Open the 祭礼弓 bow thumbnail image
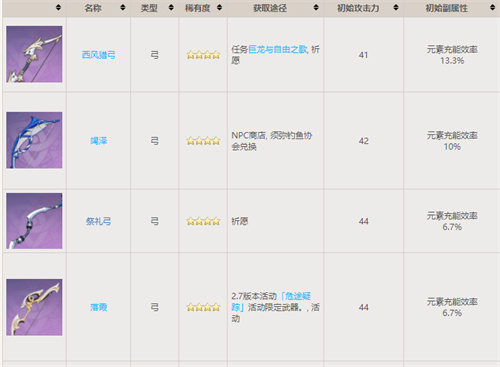This screenshot has width=500, height=367. coord(34,221)
